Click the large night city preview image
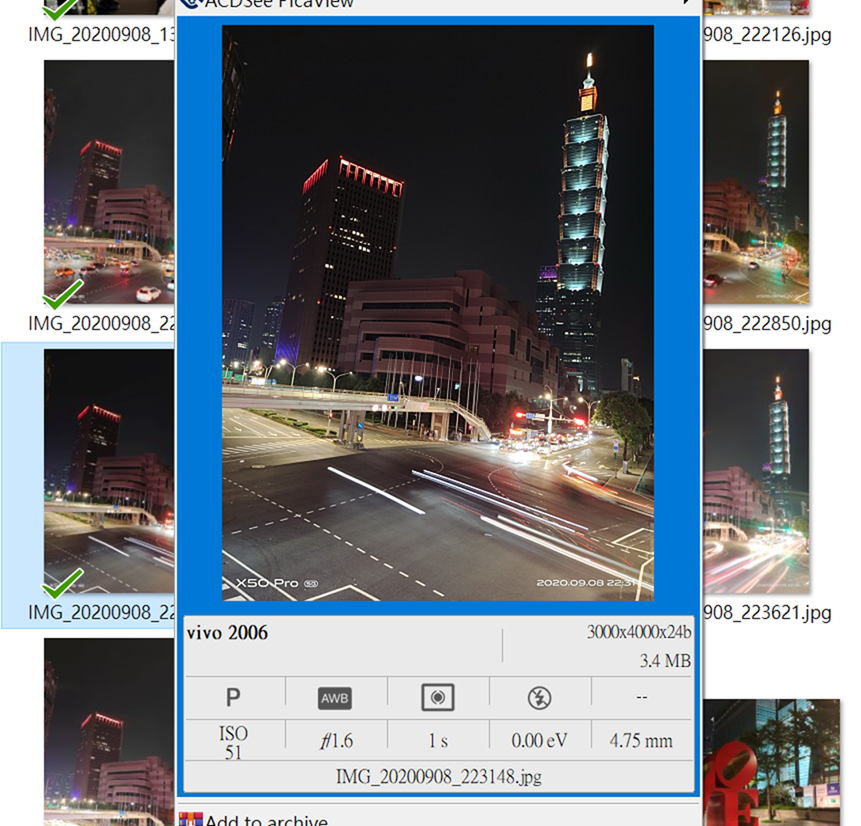Screen dimensions: 861x826 point(438,313)
